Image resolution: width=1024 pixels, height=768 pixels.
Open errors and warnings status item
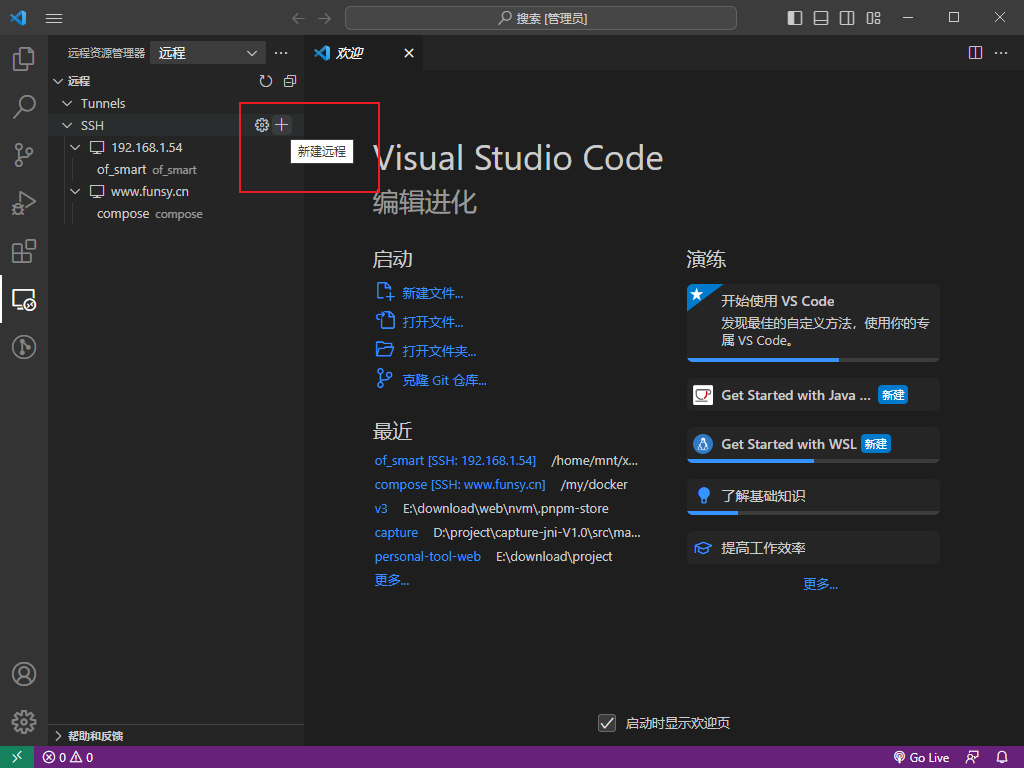(x=68, y=758)
